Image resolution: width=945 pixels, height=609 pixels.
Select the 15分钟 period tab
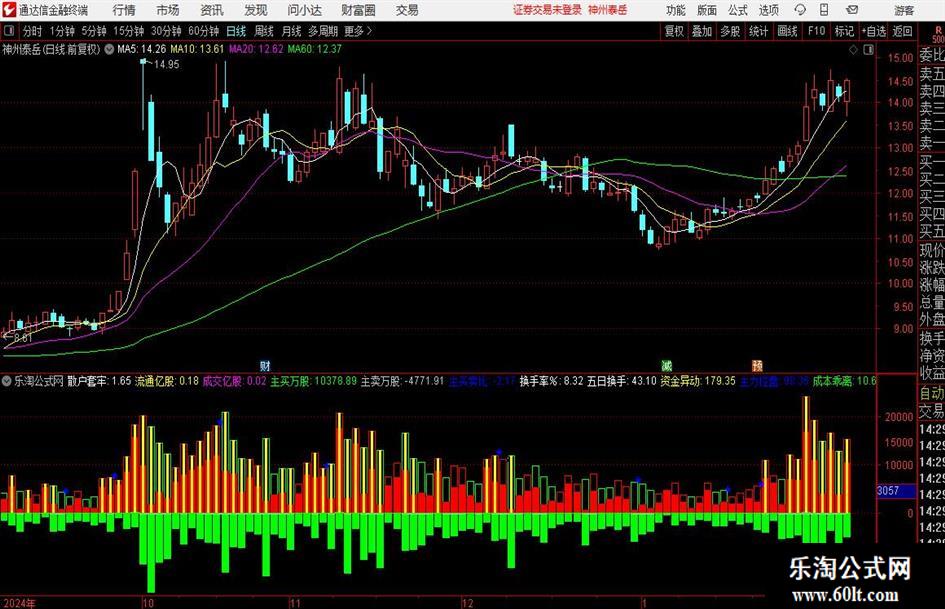pos(129,31)
